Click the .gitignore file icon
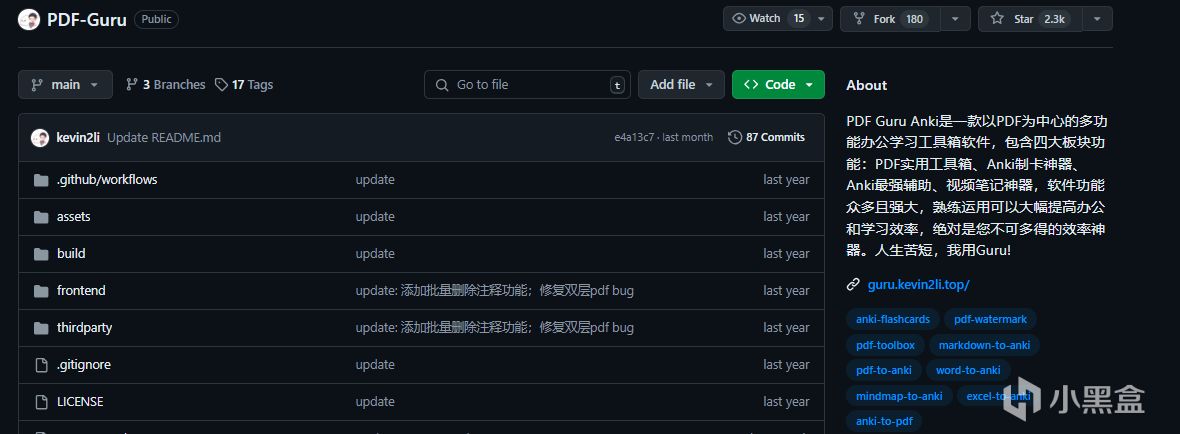 click(x=41, y=365)
